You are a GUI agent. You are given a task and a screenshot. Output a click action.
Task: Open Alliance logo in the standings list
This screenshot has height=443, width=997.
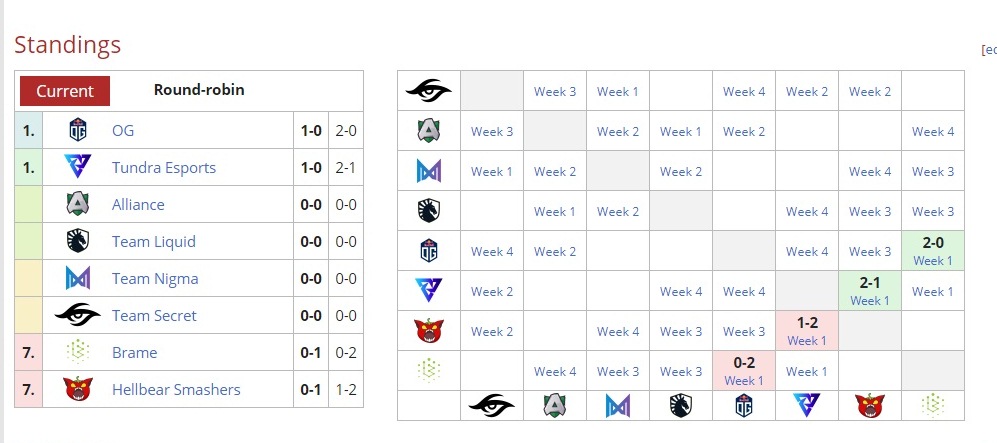click(79, 204)
